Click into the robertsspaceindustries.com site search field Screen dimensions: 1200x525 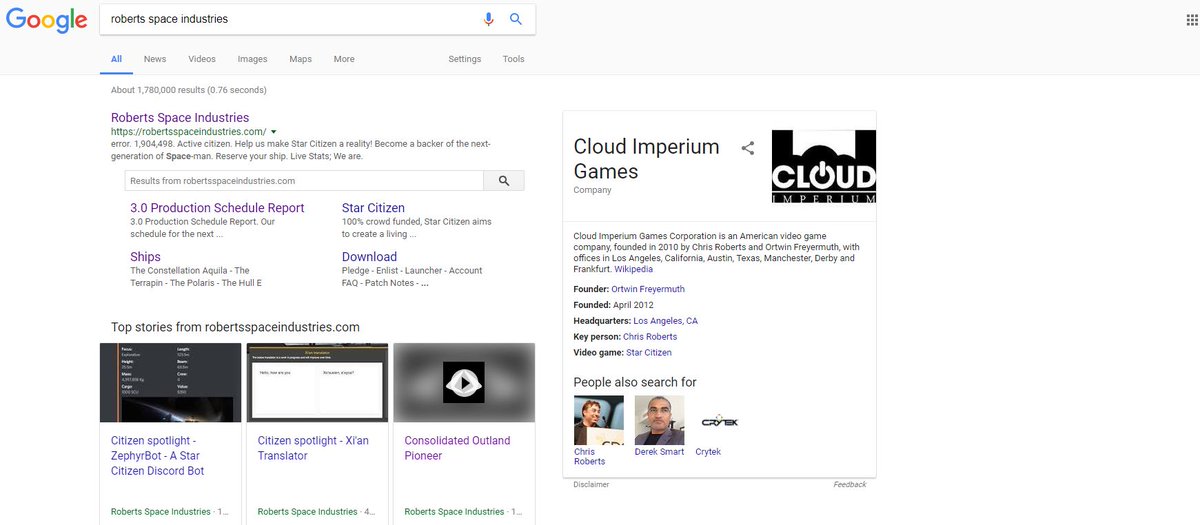[304, 181]
